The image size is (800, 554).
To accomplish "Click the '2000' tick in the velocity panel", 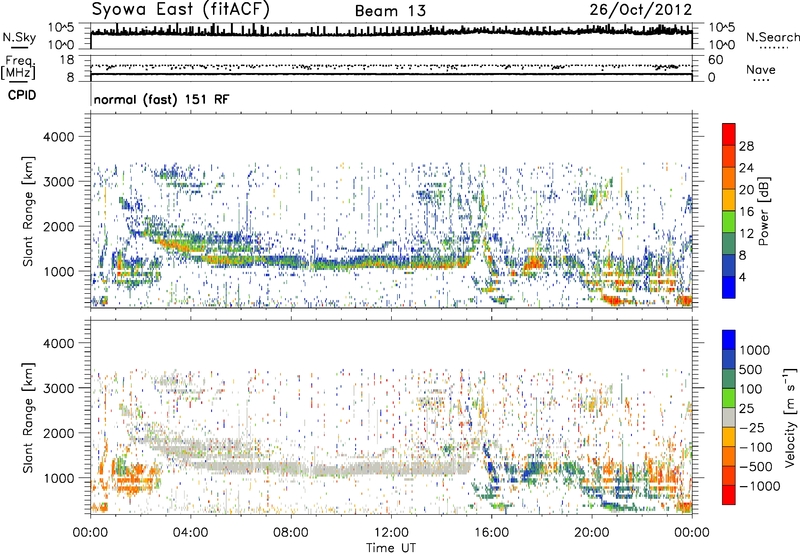I will click(58, 433).
